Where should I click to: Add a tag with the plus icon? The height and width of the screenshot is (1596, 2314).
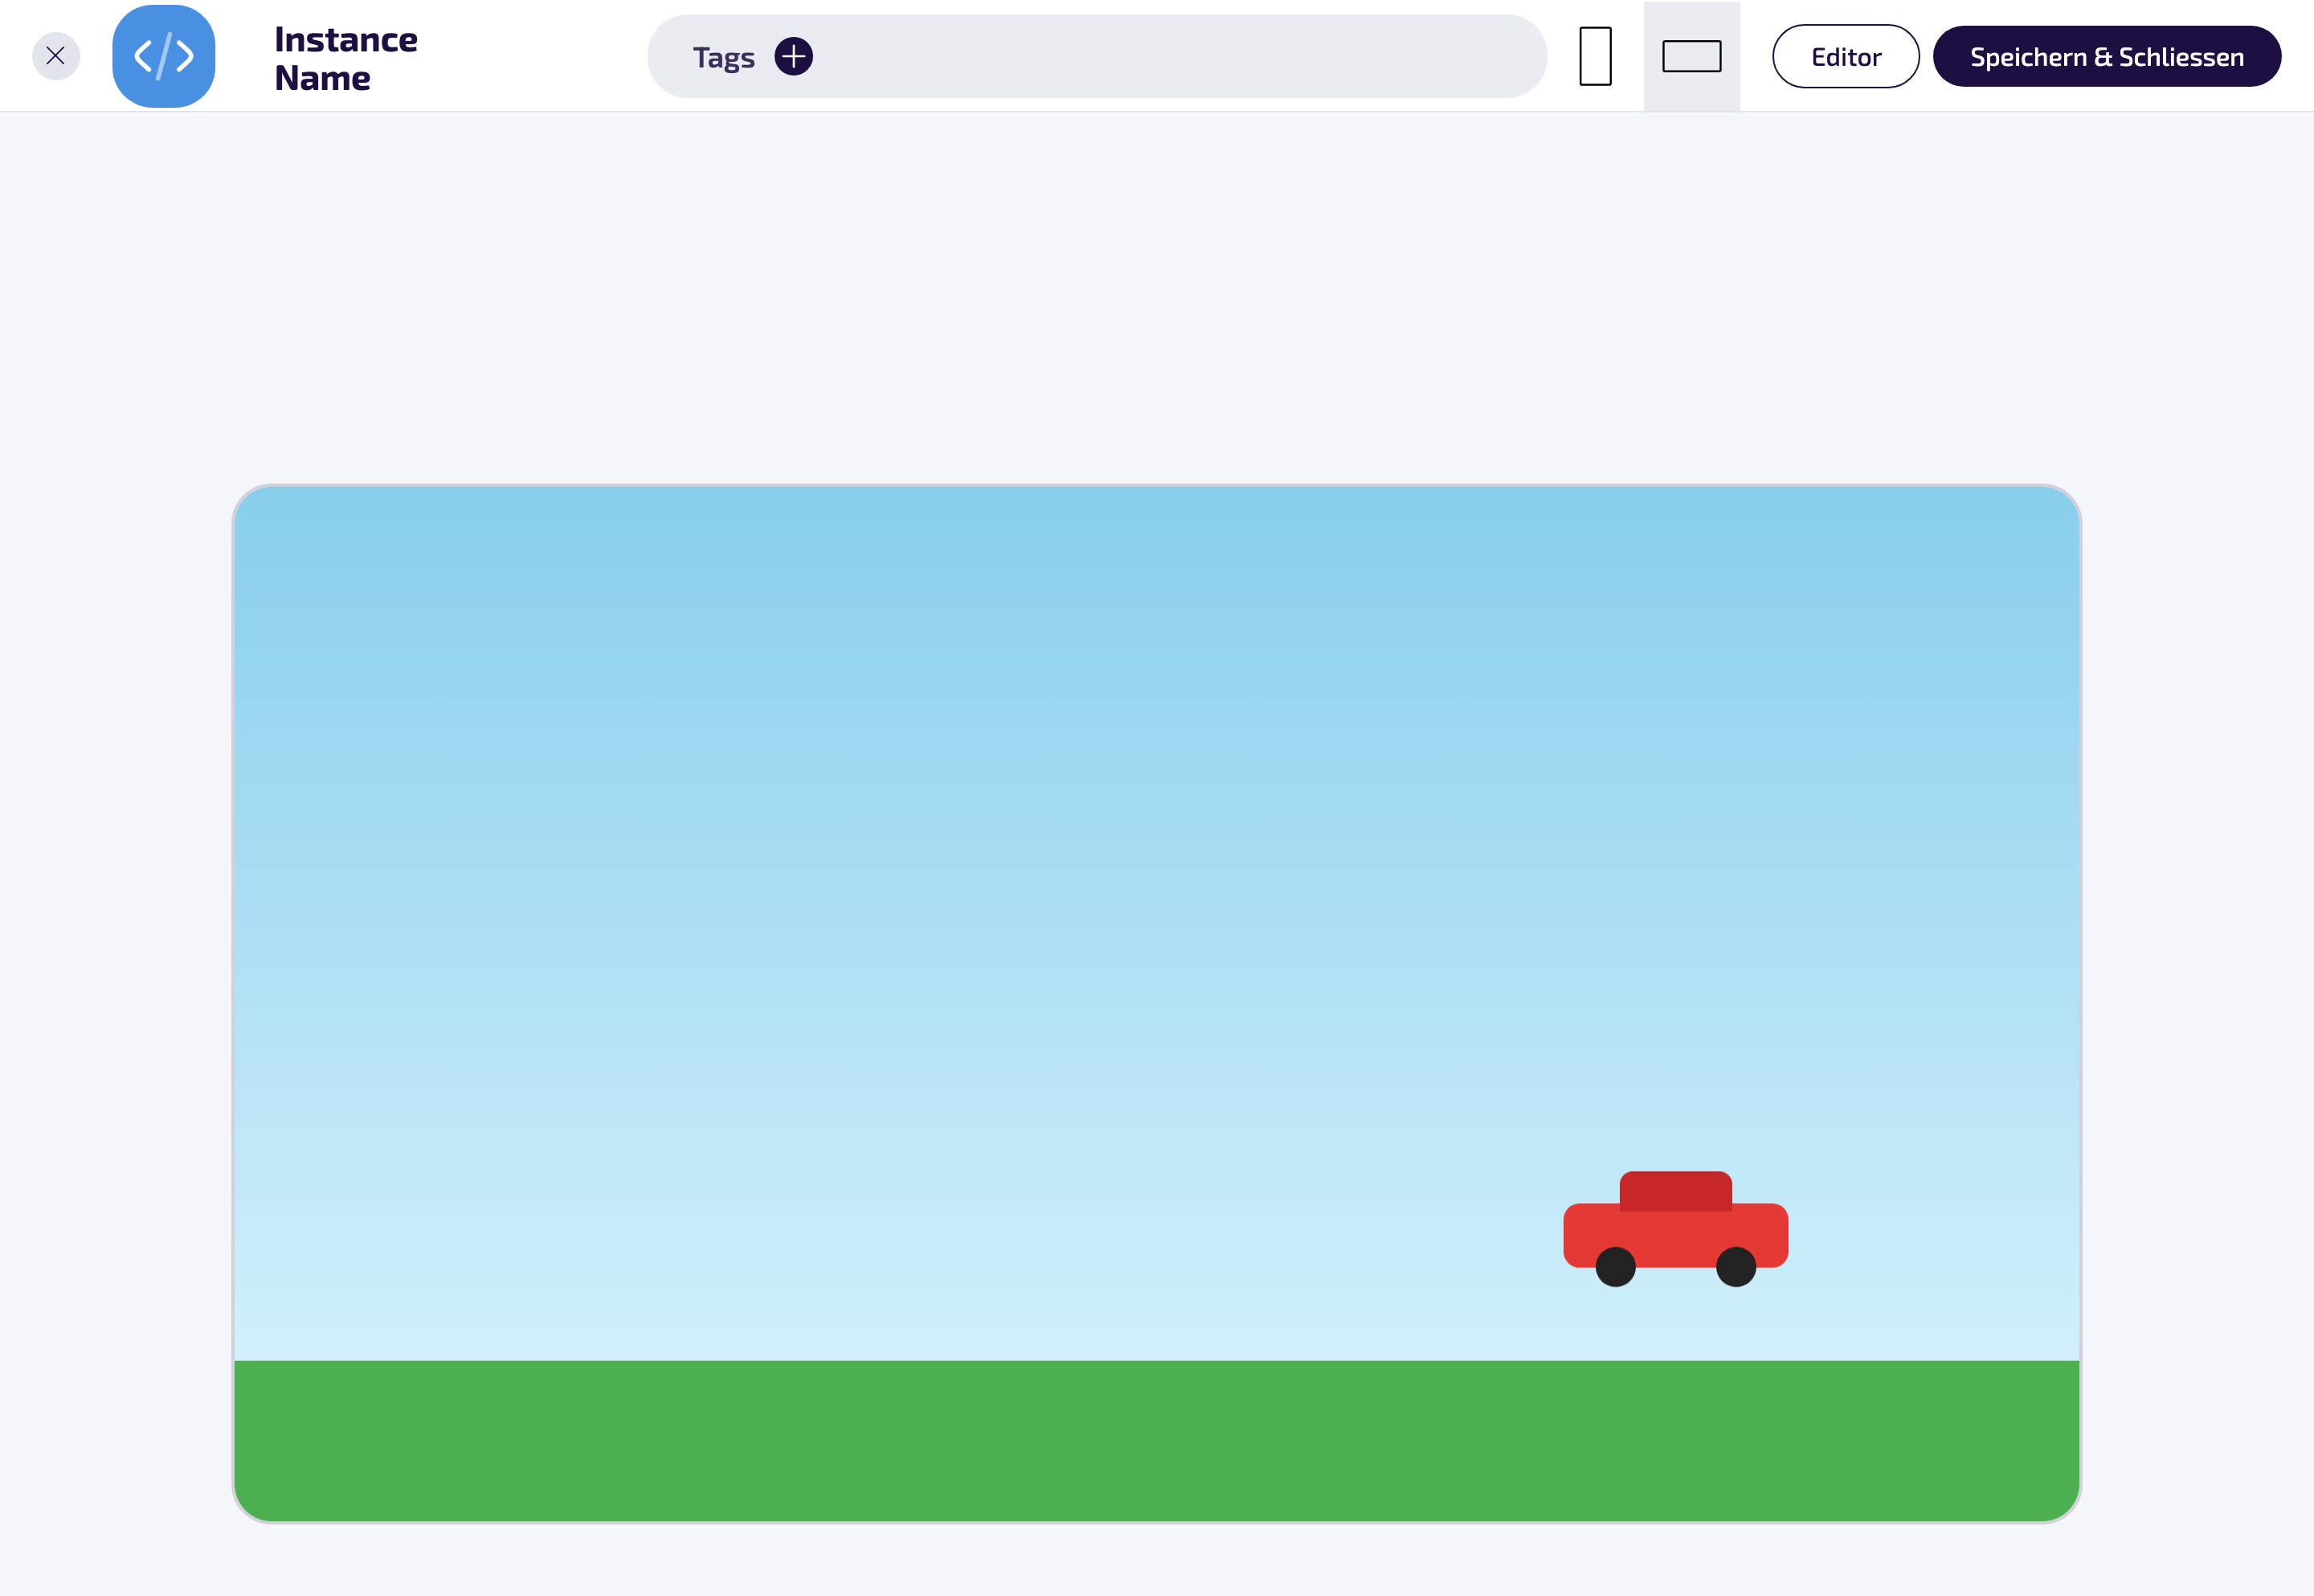(794, 56)
